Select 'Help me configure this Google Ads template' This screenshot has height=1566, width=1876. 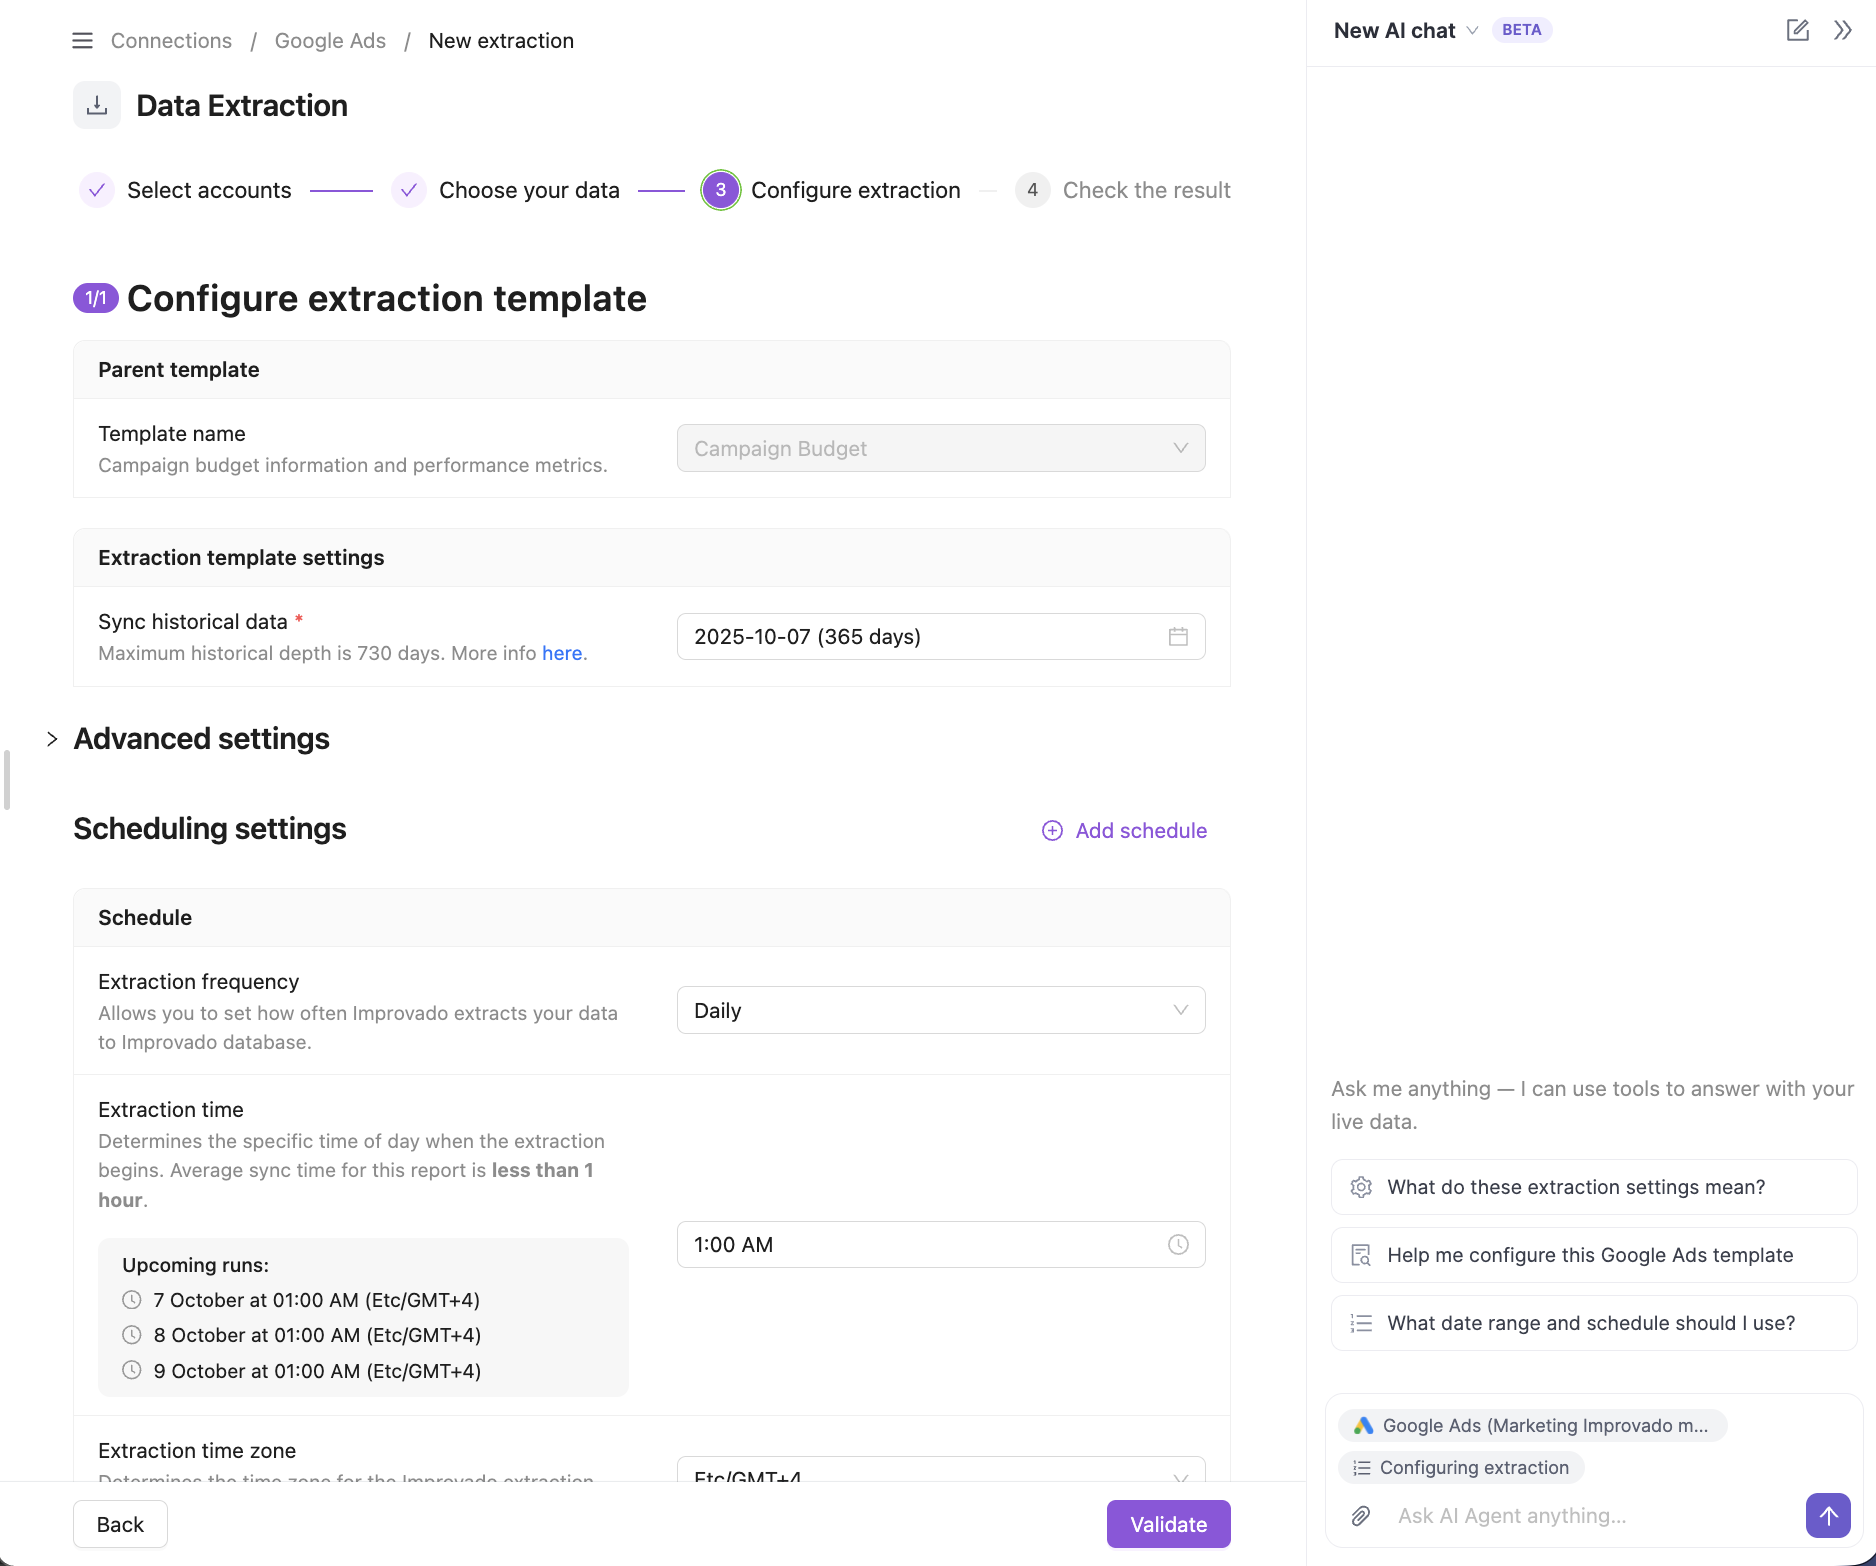1594,1255
